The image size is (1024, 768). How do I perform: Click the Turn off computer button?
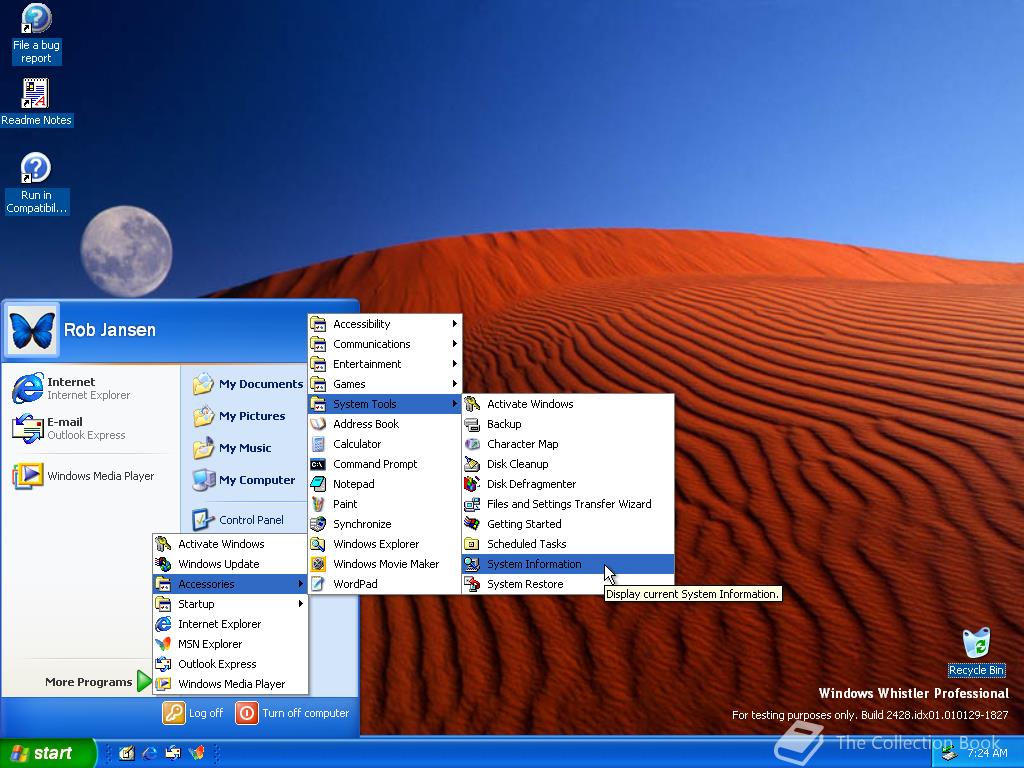(293, 713)
